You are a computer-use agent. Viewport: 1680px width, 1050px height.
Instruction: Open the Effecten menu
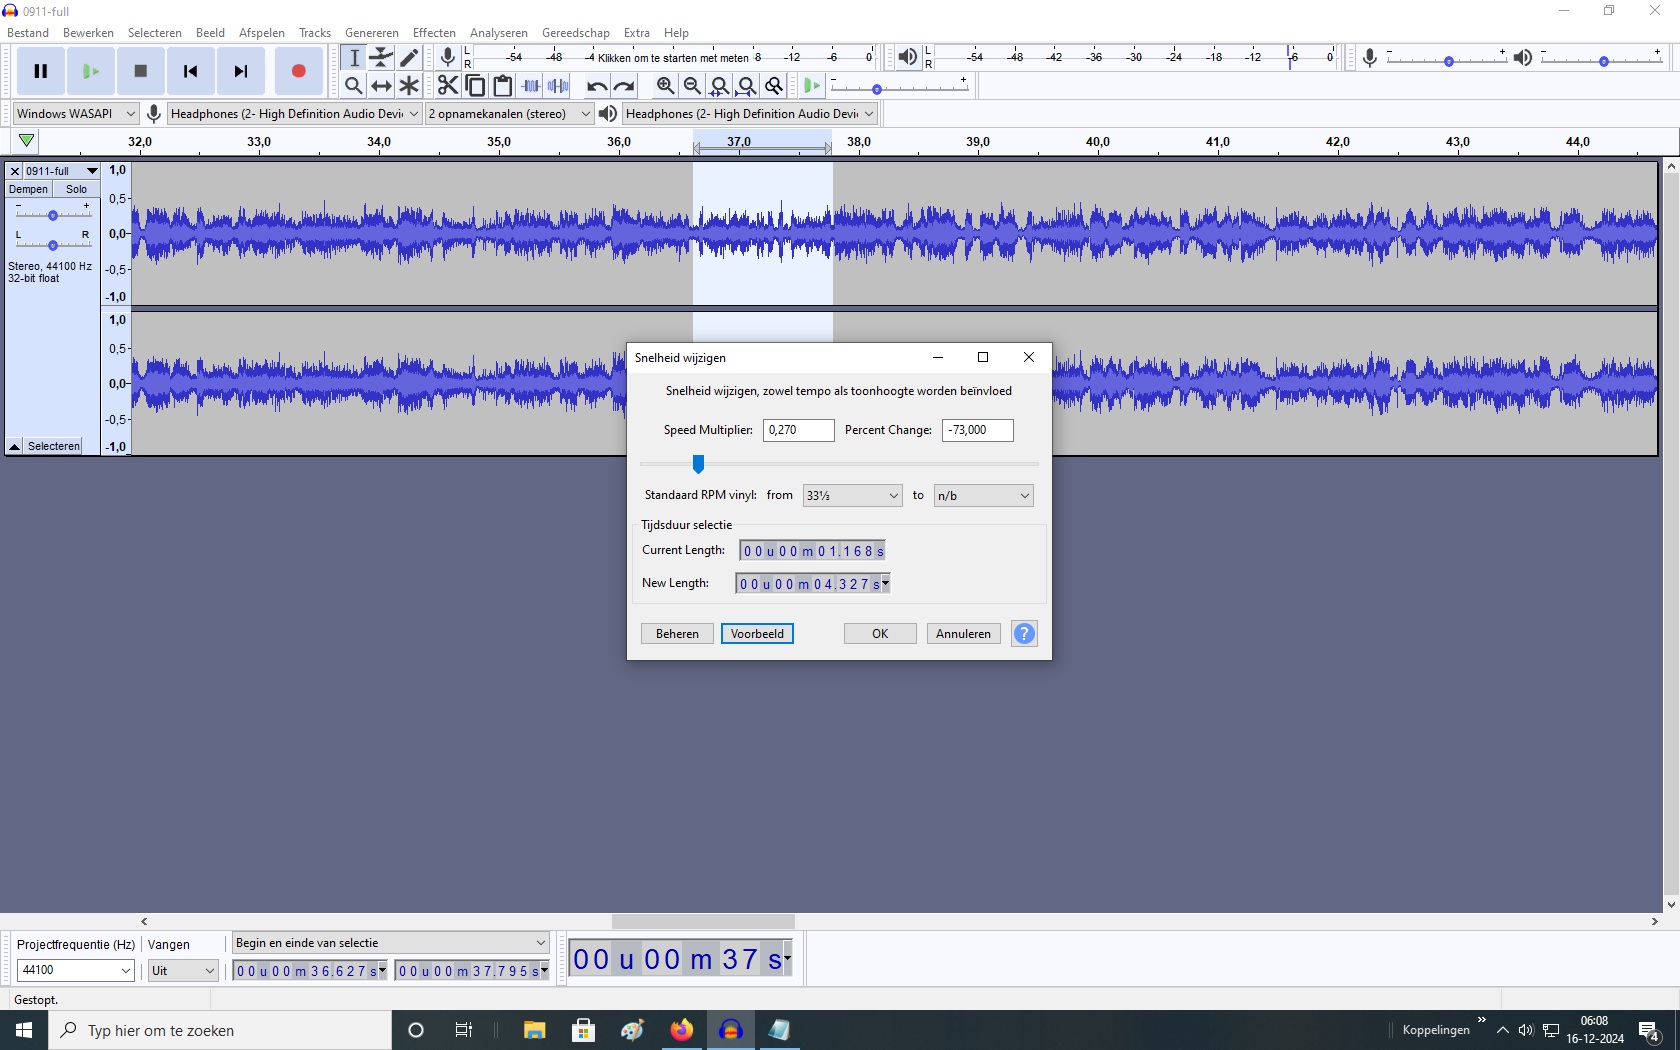tap(434, 33)
